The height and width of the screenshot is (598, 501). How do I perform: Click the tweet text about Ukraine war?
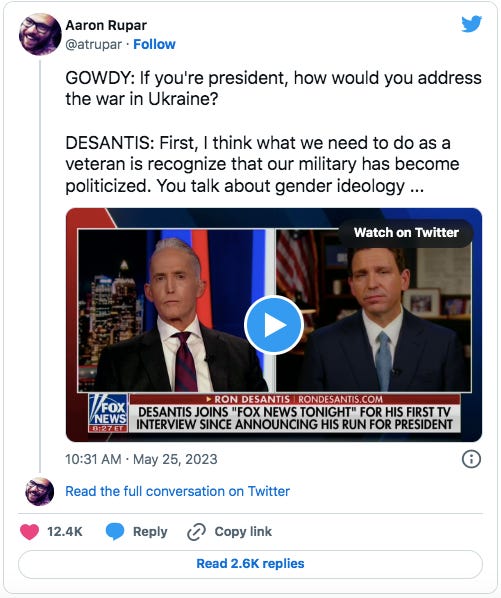click(x=273, y=132)
